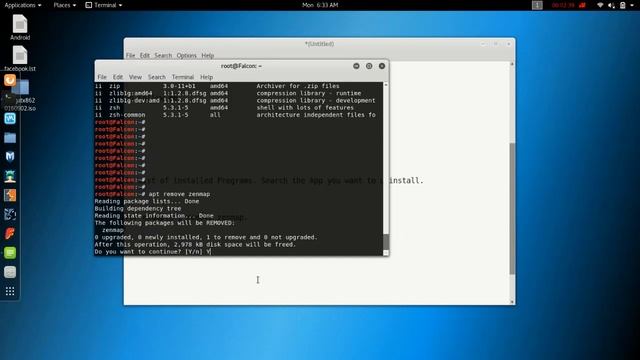The width and height of the screenshot is (640, 360).
Task: Open Help menu in the Untitled editor window
Action: 207,56
